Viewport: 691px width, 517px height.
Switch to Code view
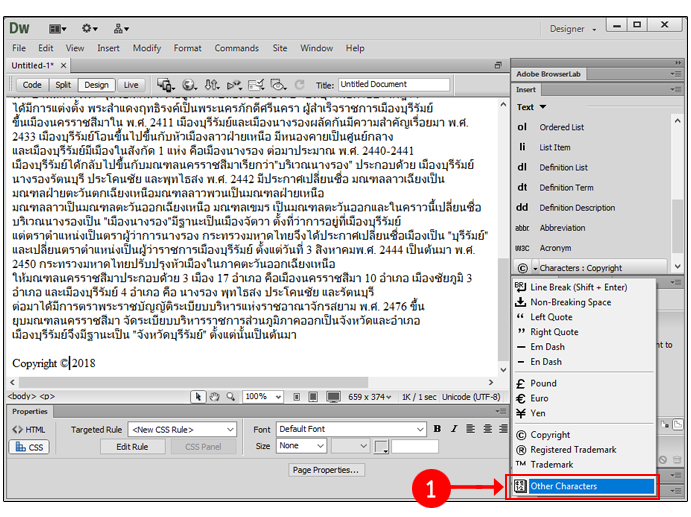[32, 85]
